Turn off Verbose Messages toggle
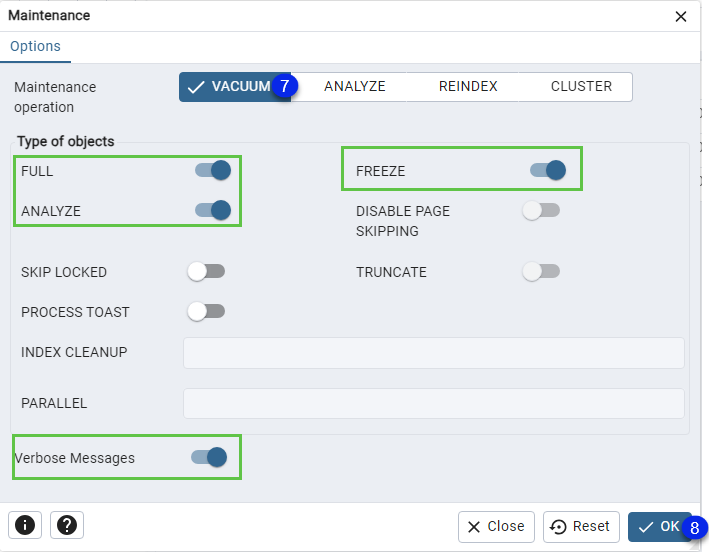The image size is (709, 552). pyautogui.click(x=209, y=457)
